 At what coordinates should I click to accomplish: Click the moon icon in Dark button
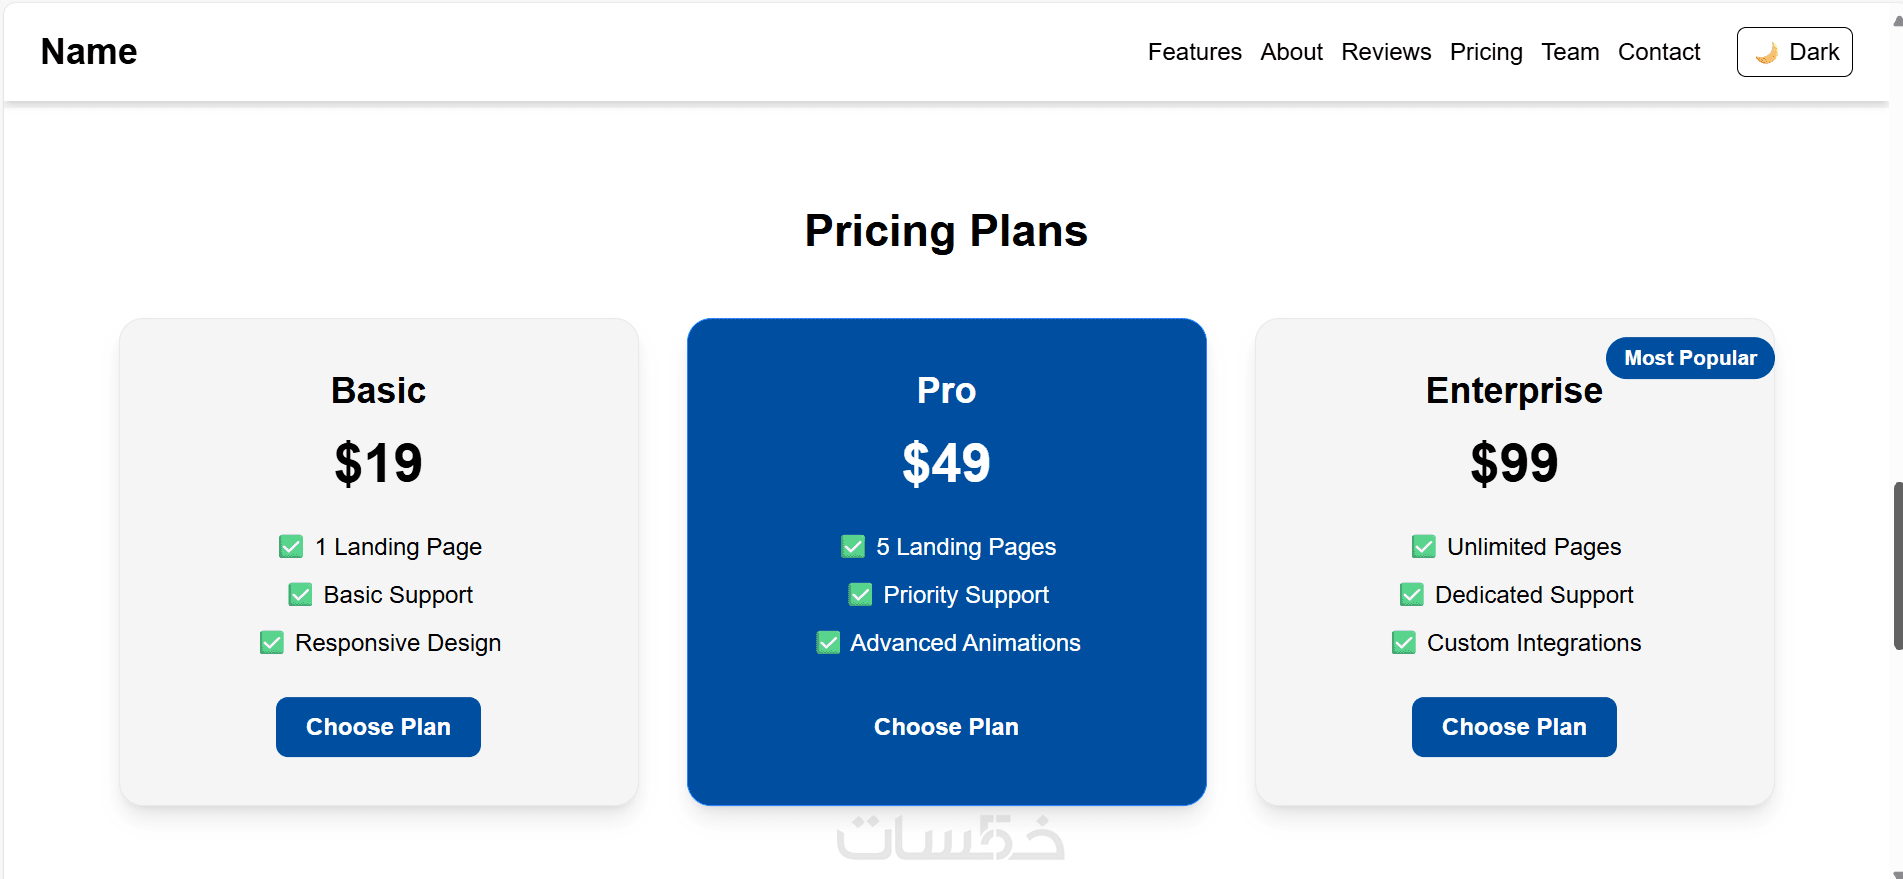tap(1767, 52)
